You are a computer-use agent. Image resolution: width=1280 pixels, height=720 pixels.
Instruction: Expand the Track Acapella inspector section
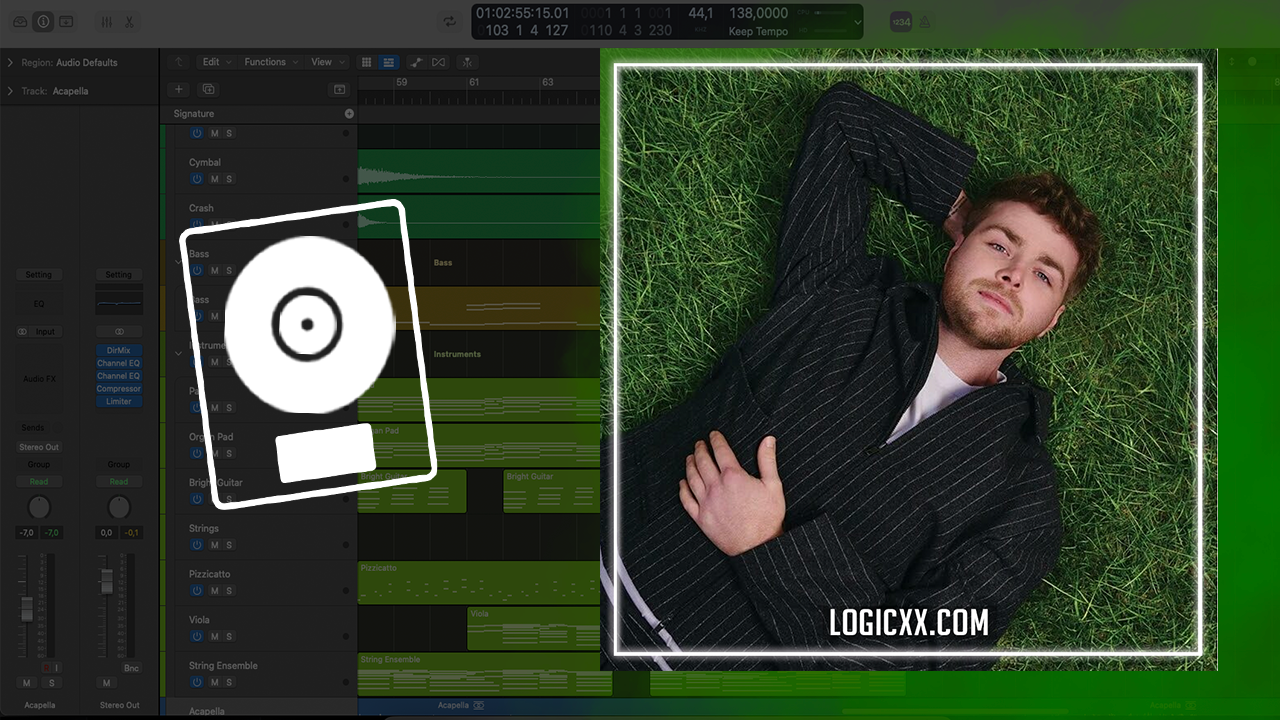click(x=10, y=91)
